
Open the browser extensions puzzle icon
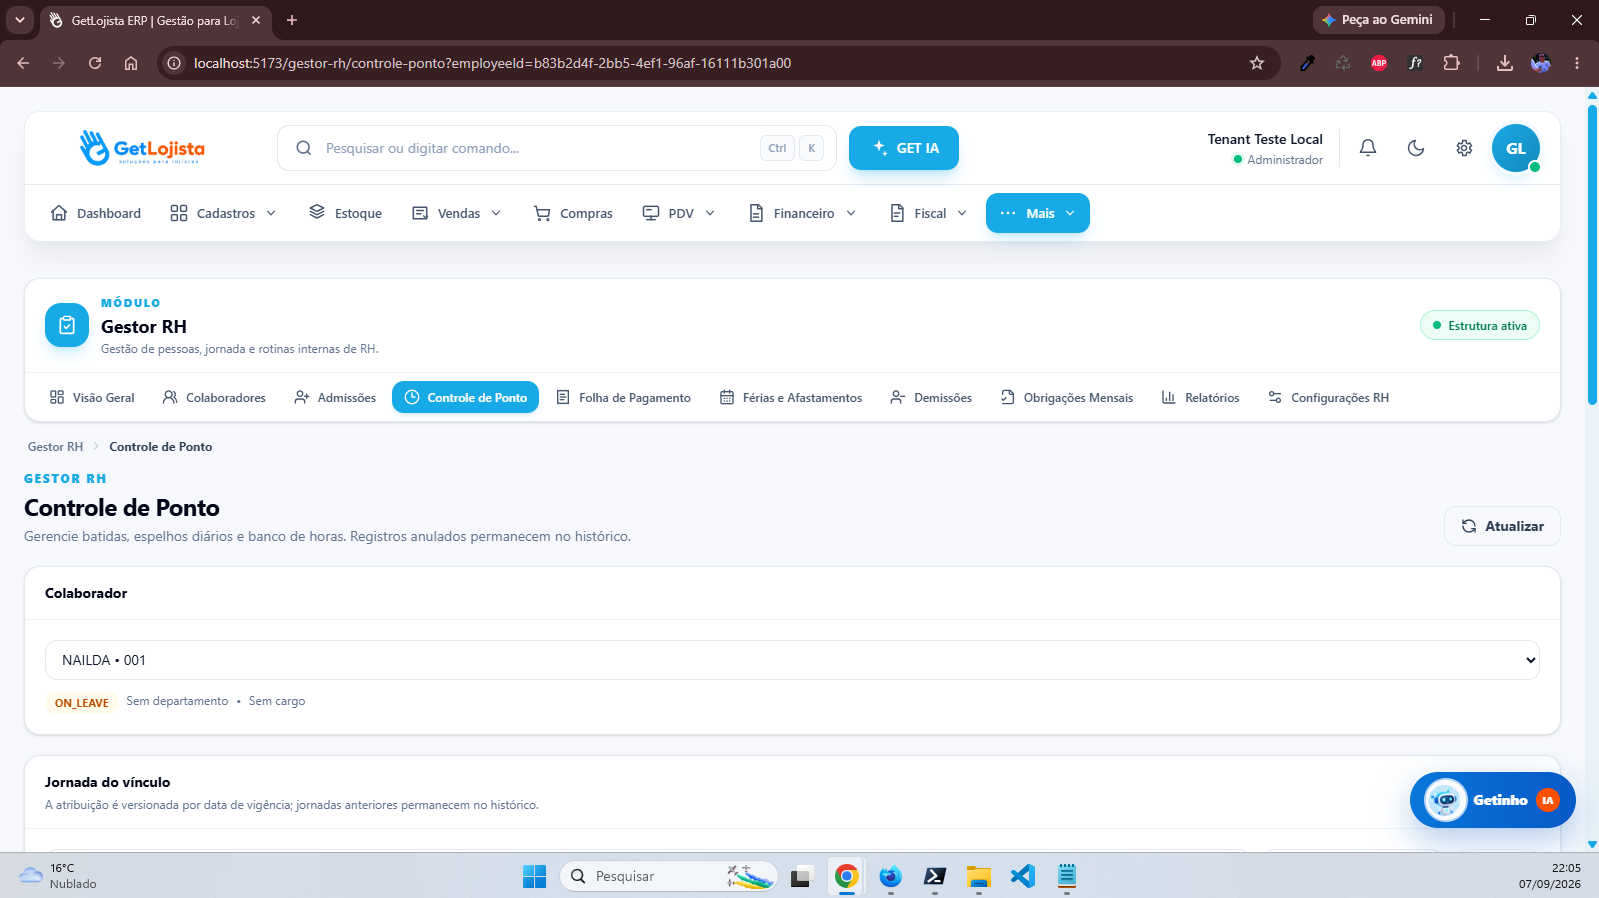(x=1451, y=63)
